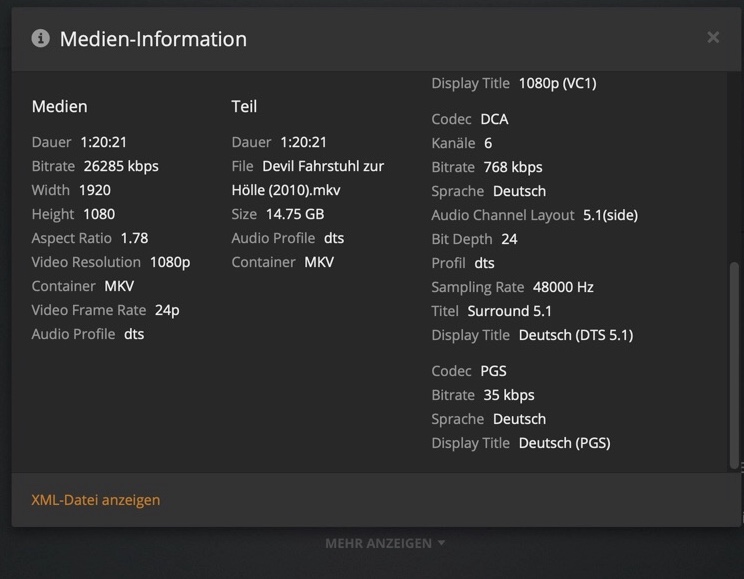Viewport: 744px width, 579px height.
Task: Click the Bitrate value 26285 kbps
Action: pos(121,166)
